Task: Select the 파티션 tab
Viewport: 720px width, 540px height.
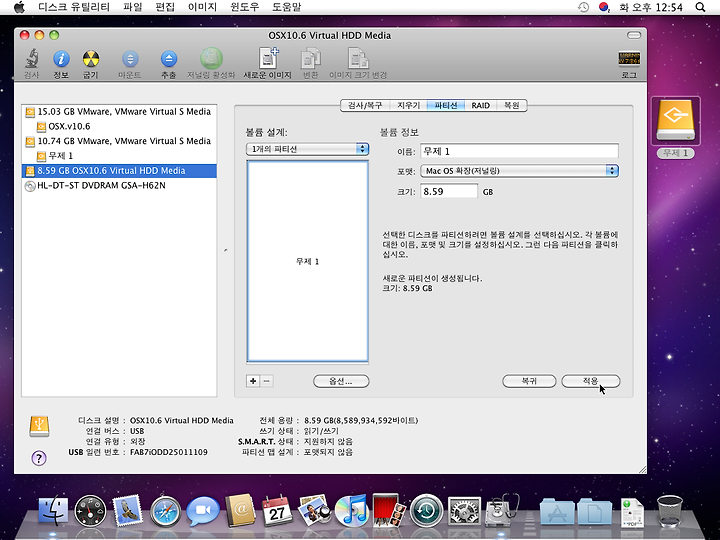Action: click(x=446, y=106)
